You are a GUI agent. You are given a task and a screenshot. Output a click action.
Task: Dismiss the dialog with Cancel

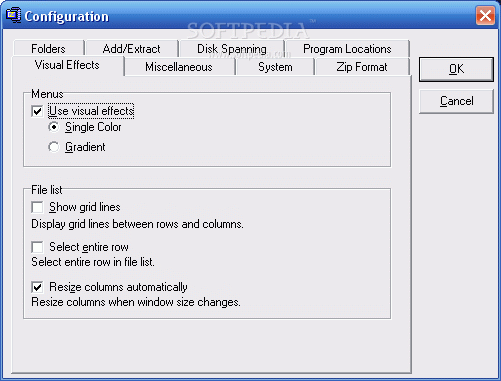tap(456, 101)
